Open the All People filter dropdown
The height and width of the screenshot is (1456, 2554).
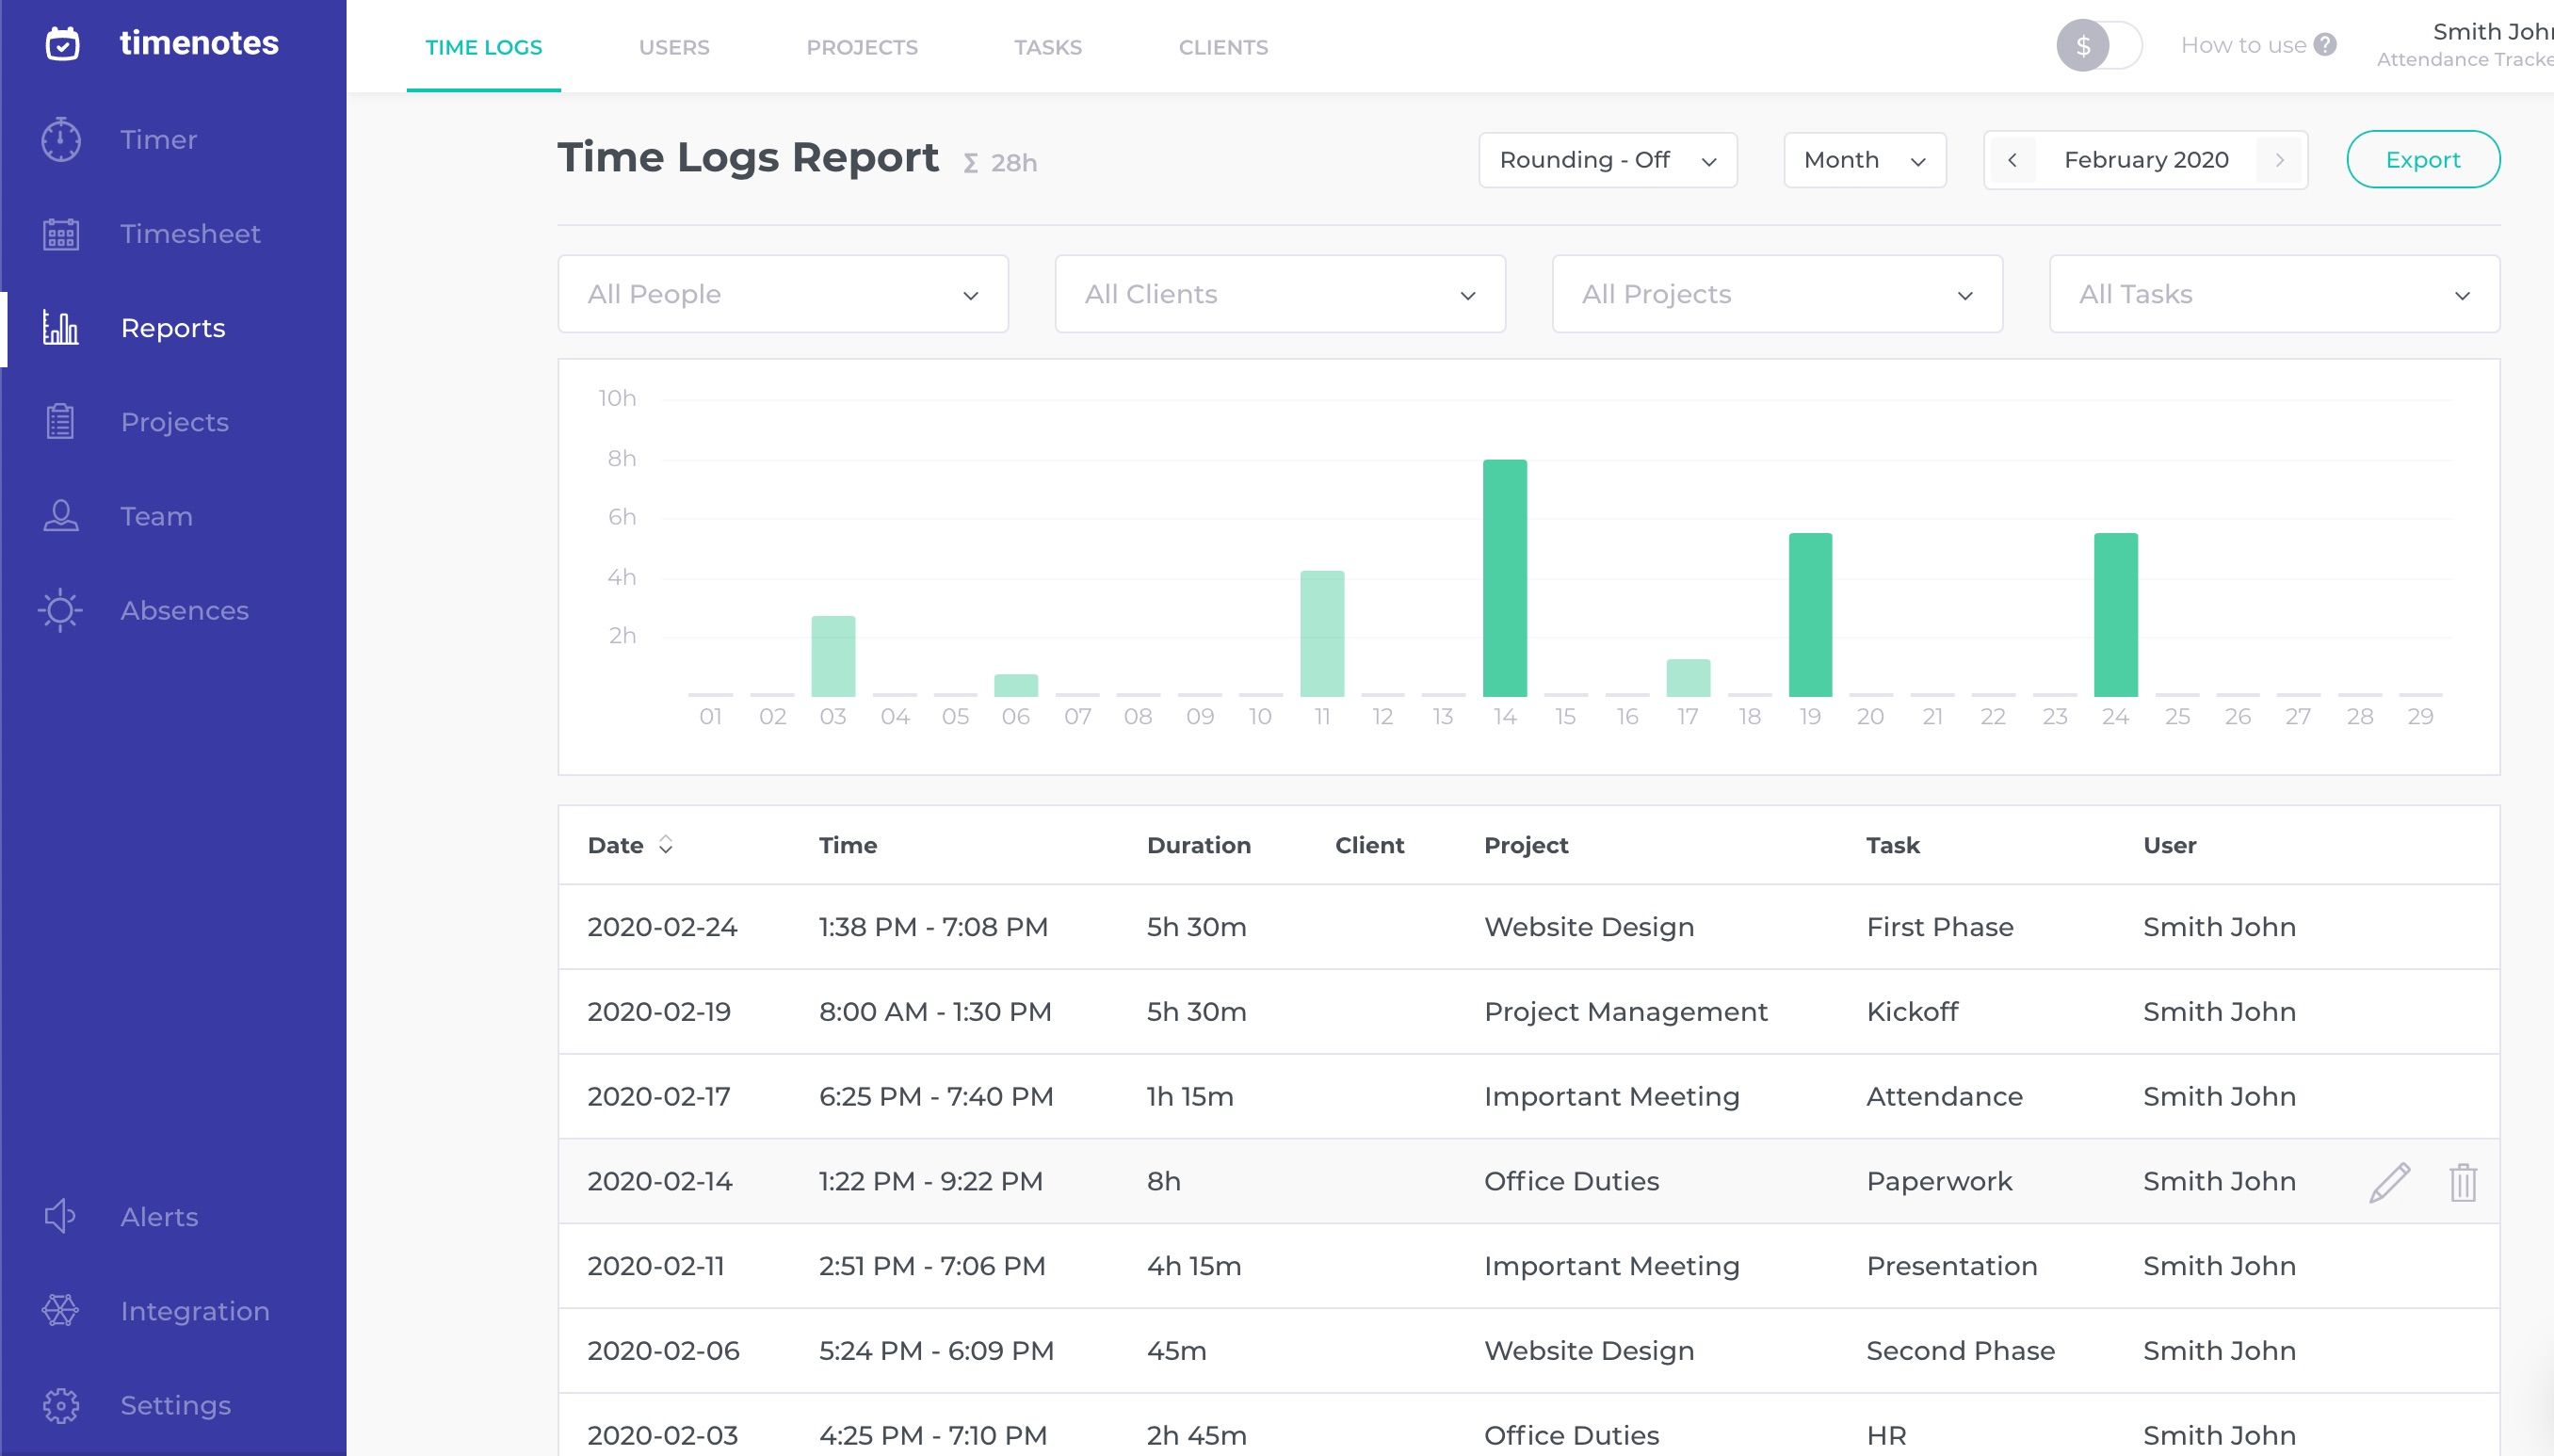pos(782,294)
